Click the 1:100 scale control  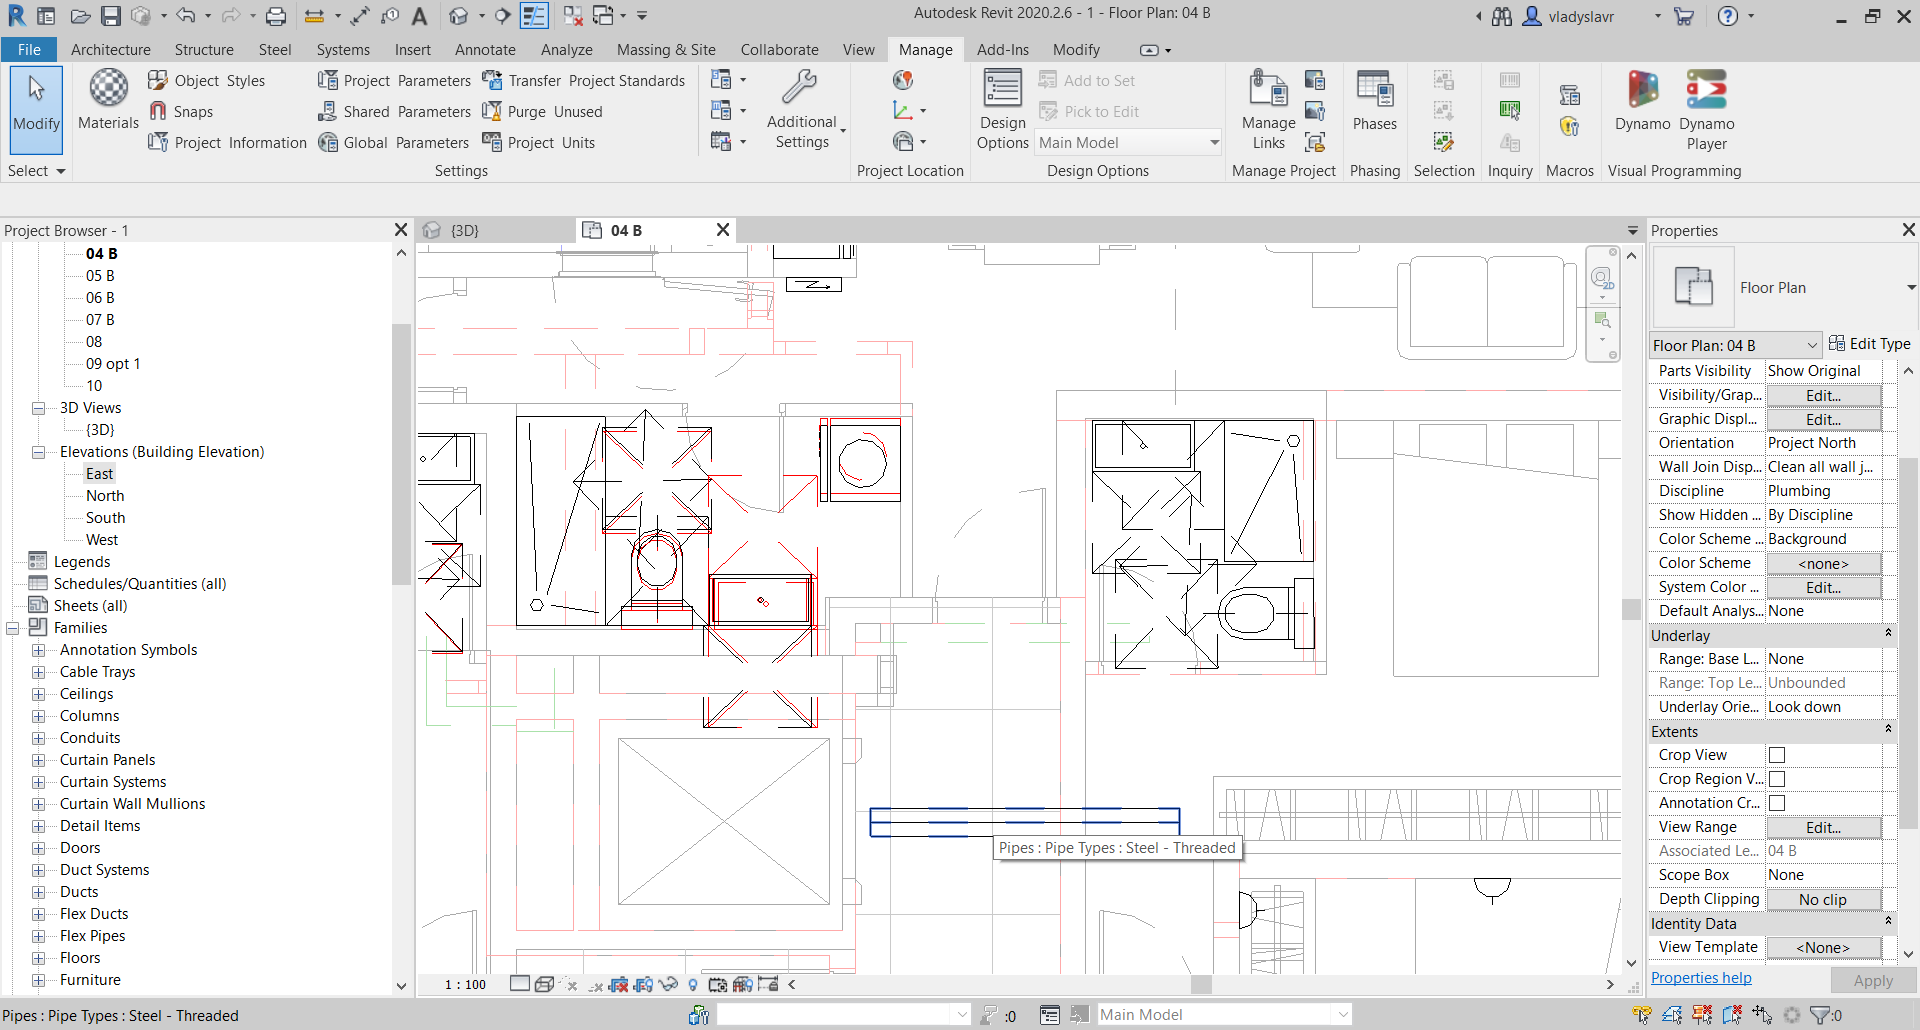tap(463, 984)
